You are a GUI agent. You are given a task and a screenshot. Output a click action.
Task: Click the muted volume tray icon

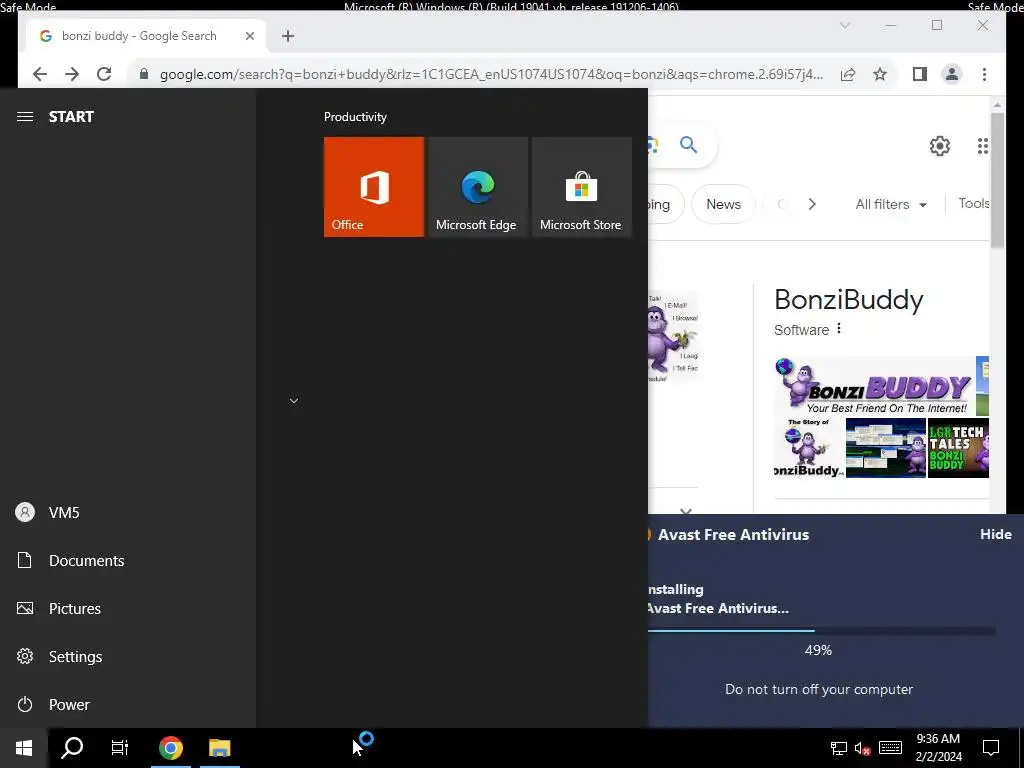(x=863, y=748)
